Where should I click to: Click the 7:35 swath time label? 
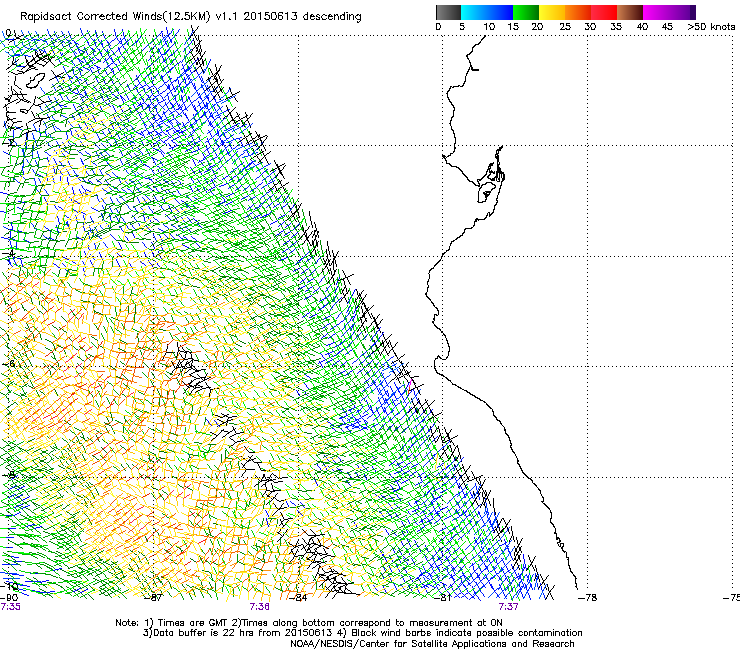[10, 607]
